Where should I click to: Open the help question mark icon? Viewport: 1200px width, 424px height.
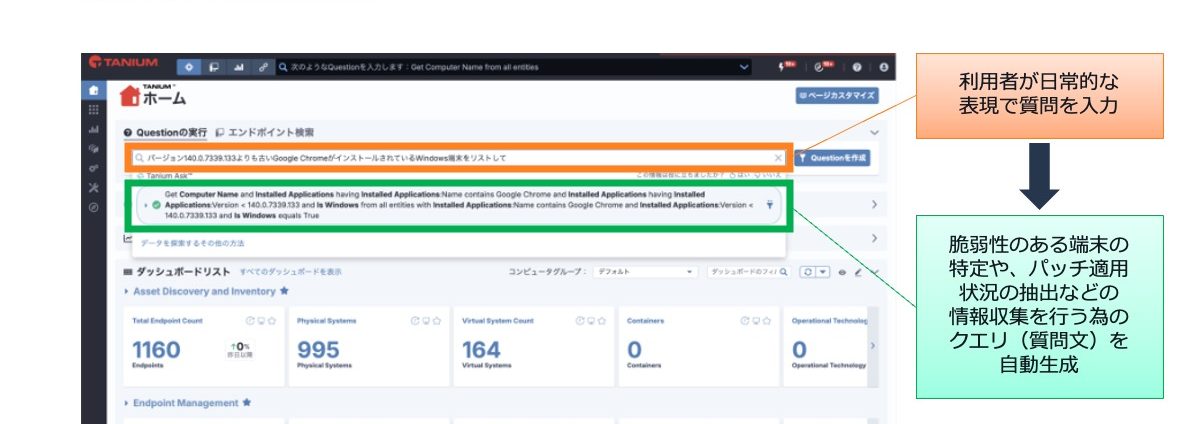tap(857, 67)
